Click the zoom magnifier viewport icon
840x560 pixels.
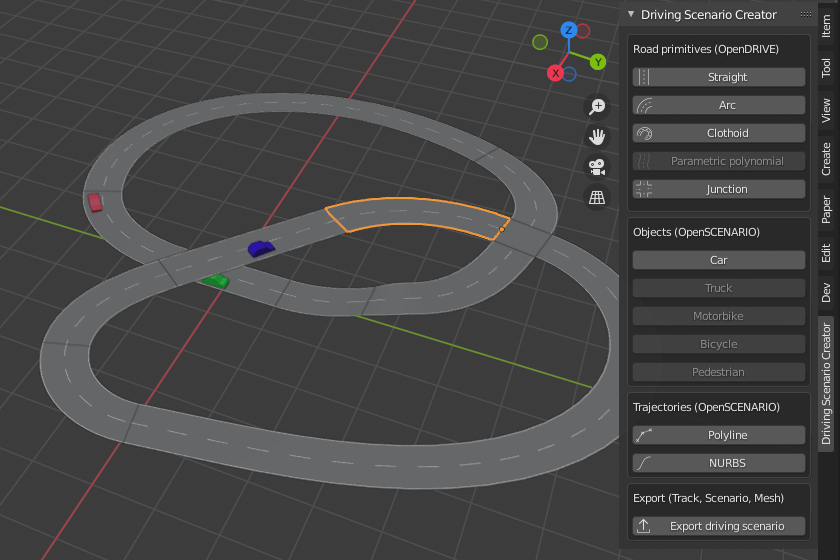click(597, 107)
